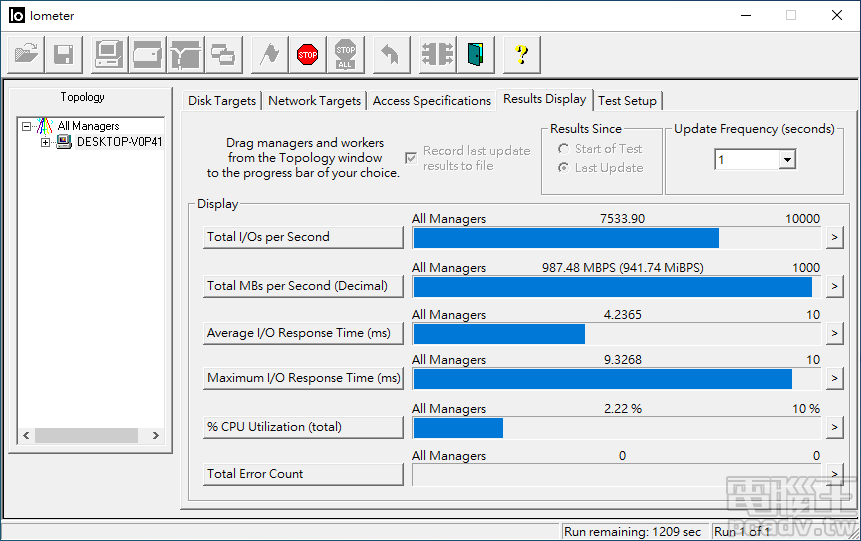Stop the current test with red STOP icon
861x541 pixels.
coord(308,54)
